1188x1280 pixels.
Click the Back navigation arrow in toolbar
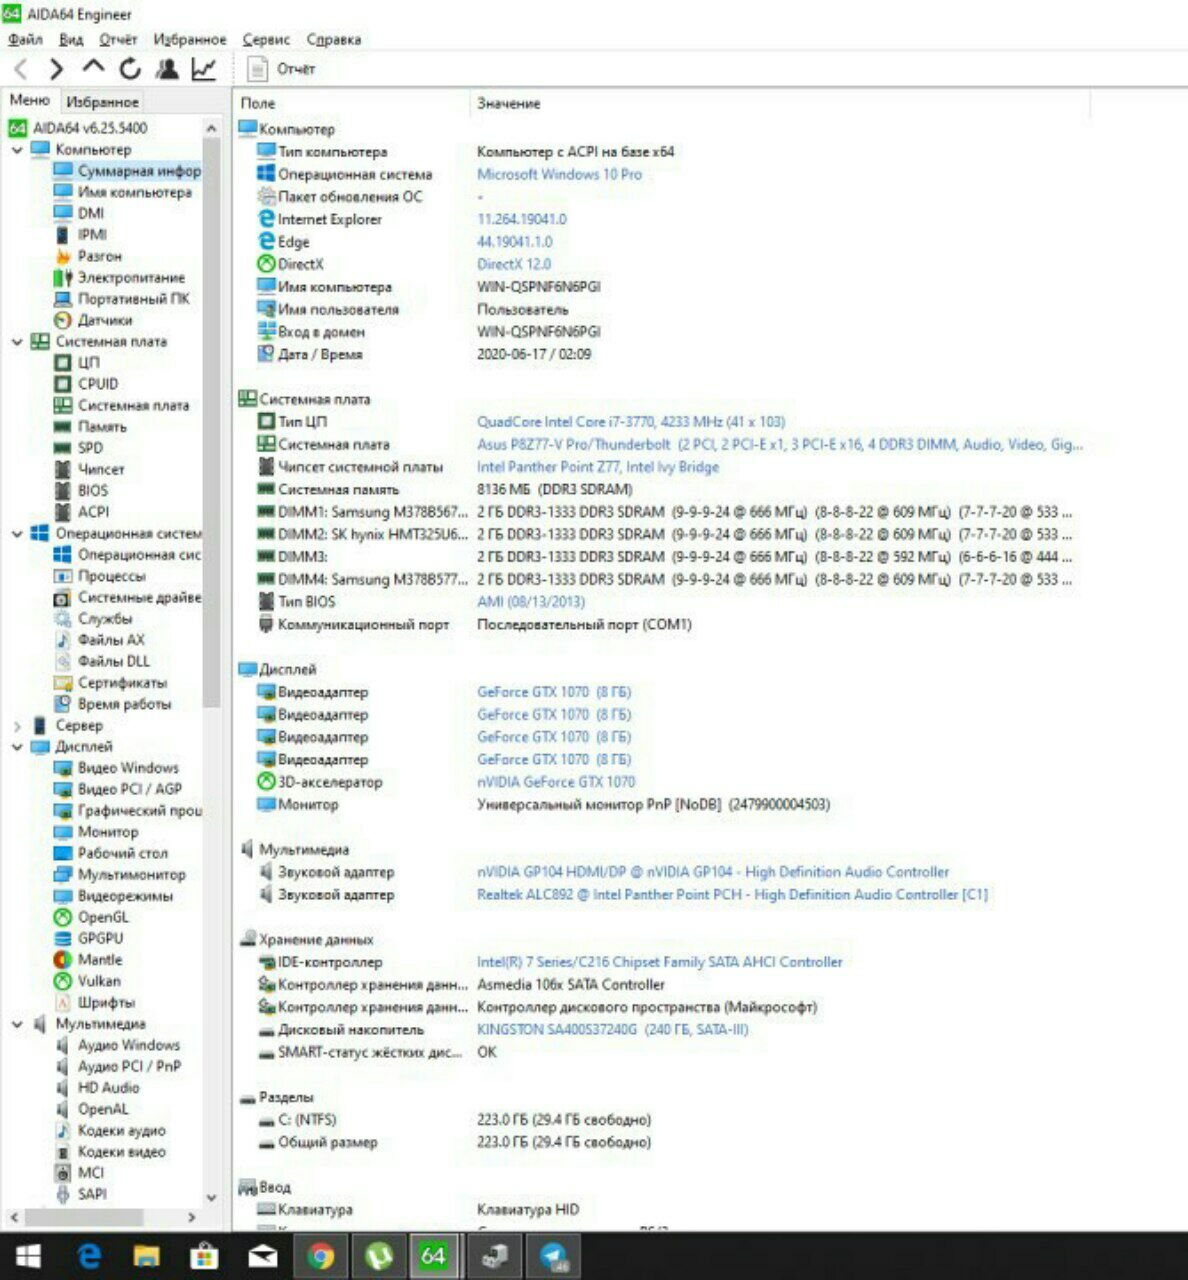(22, 69)
